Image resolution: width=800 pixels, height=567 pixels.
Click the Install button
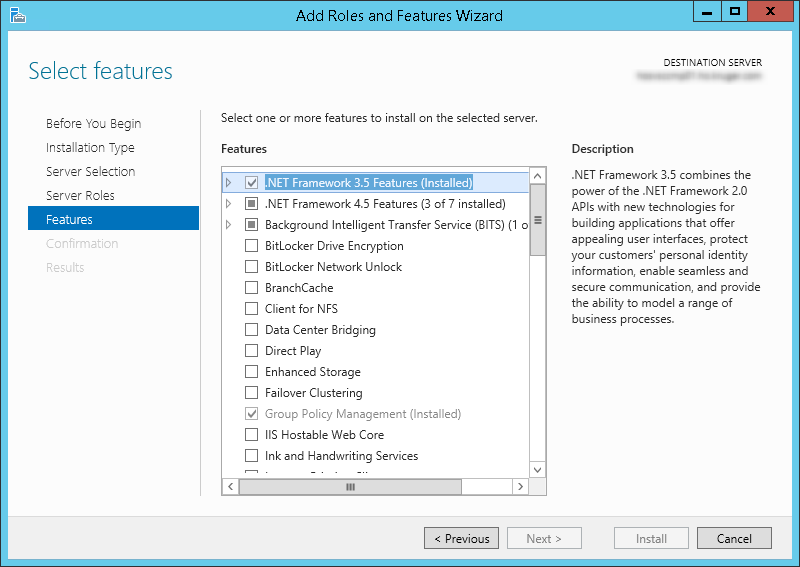(651, 538)
